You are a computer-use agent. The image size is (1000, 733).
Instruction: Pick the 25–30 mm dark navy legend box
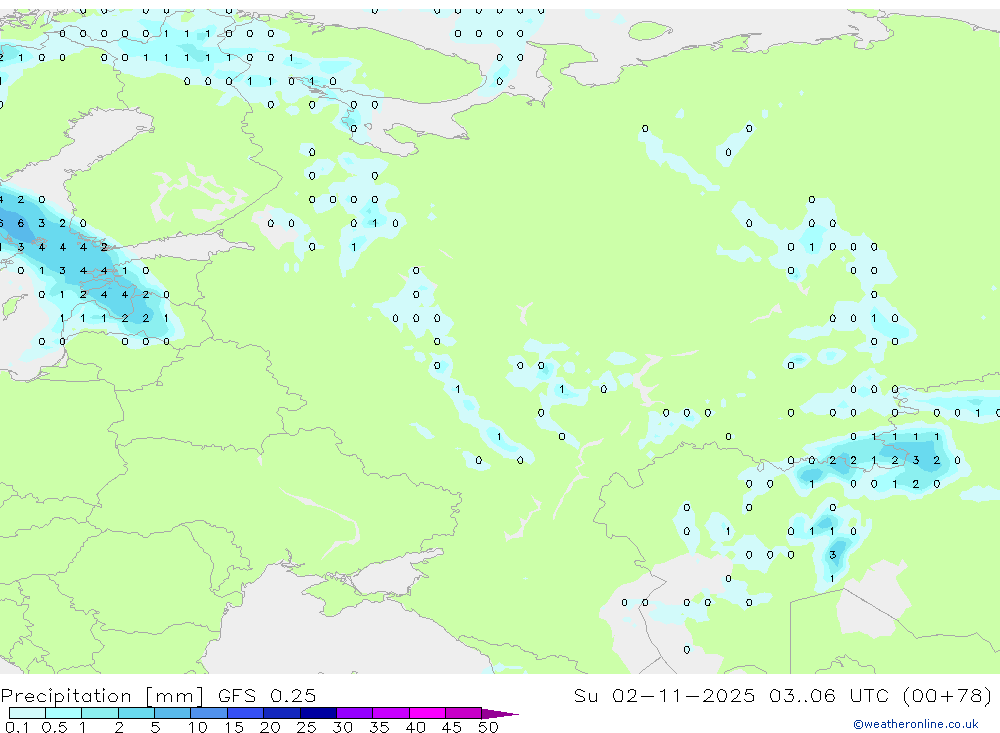point(318,713)
